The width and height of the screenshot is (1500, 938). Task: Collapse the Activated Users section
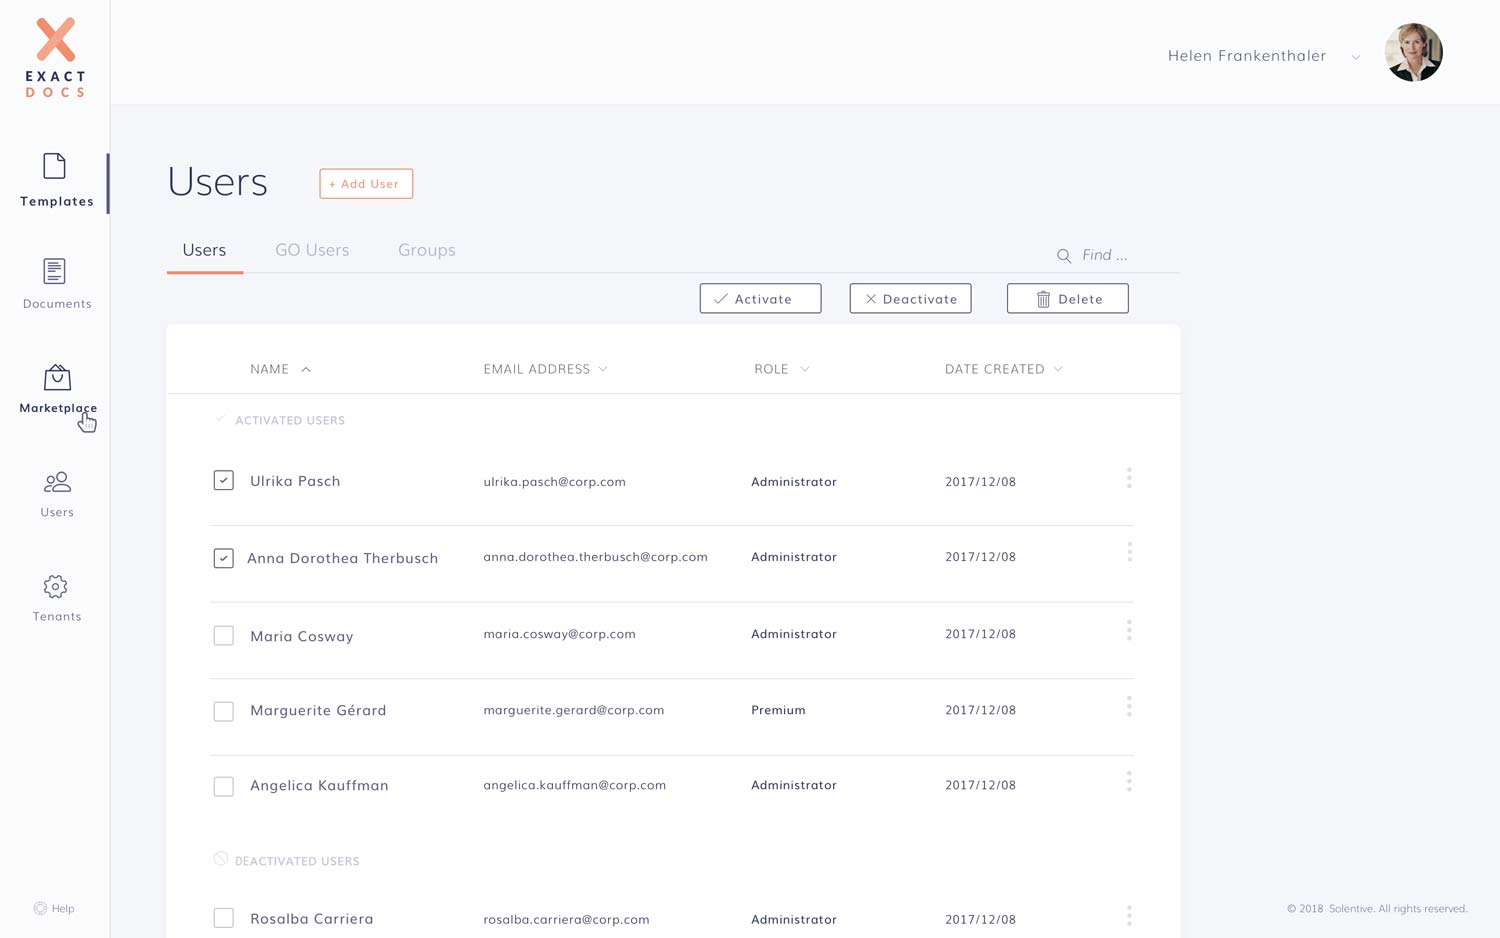coord(280,420)
